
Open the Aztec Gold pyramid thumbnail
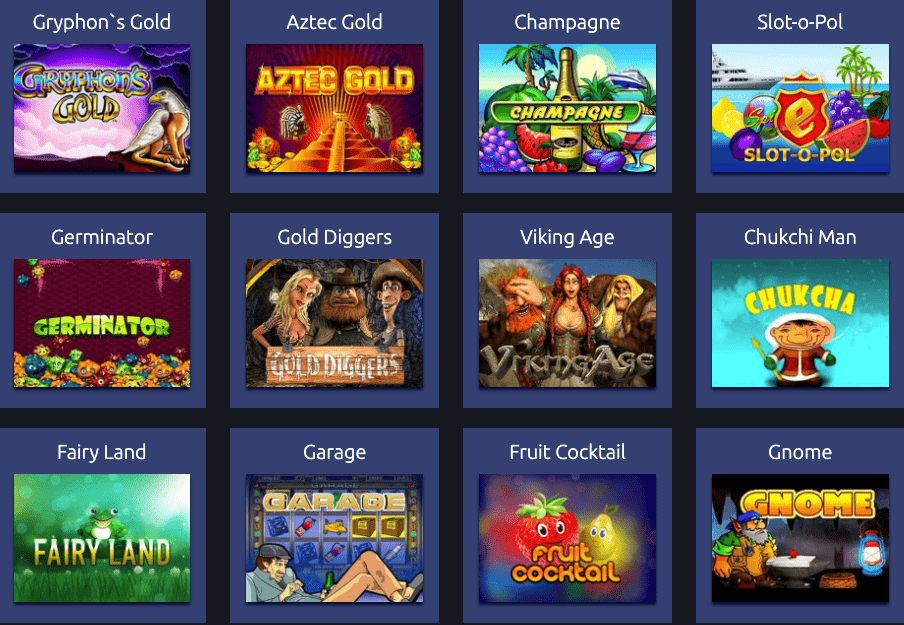click(334, 108)
